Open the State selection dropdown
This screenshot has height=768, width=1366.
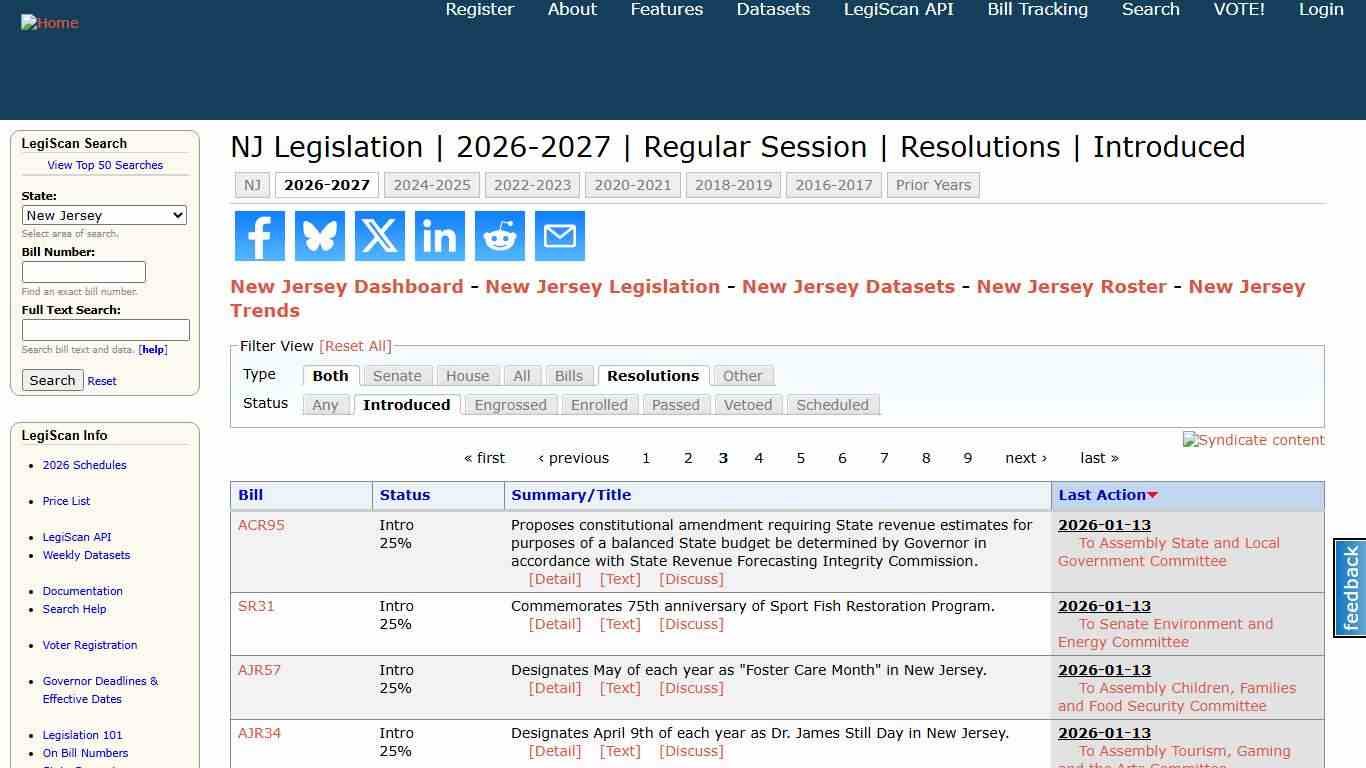104,215
